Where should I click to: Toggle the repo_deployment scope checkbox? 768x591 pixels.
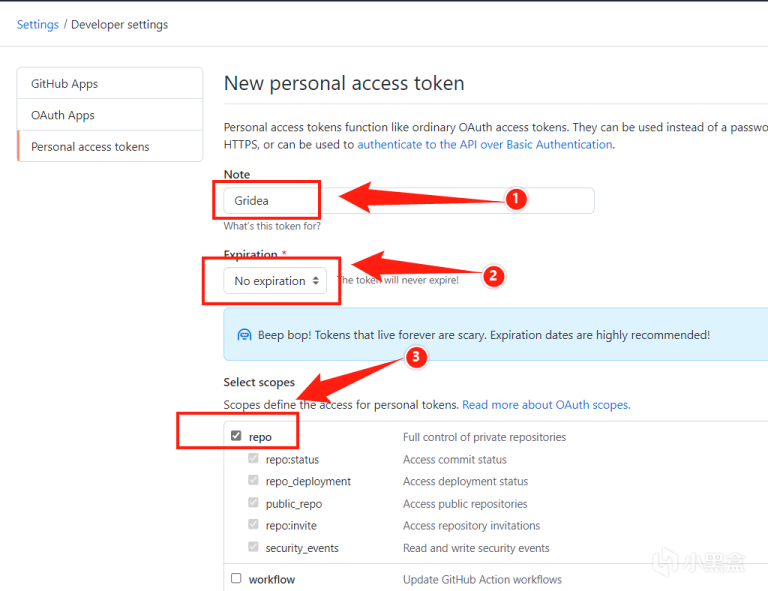pos(254,481)
